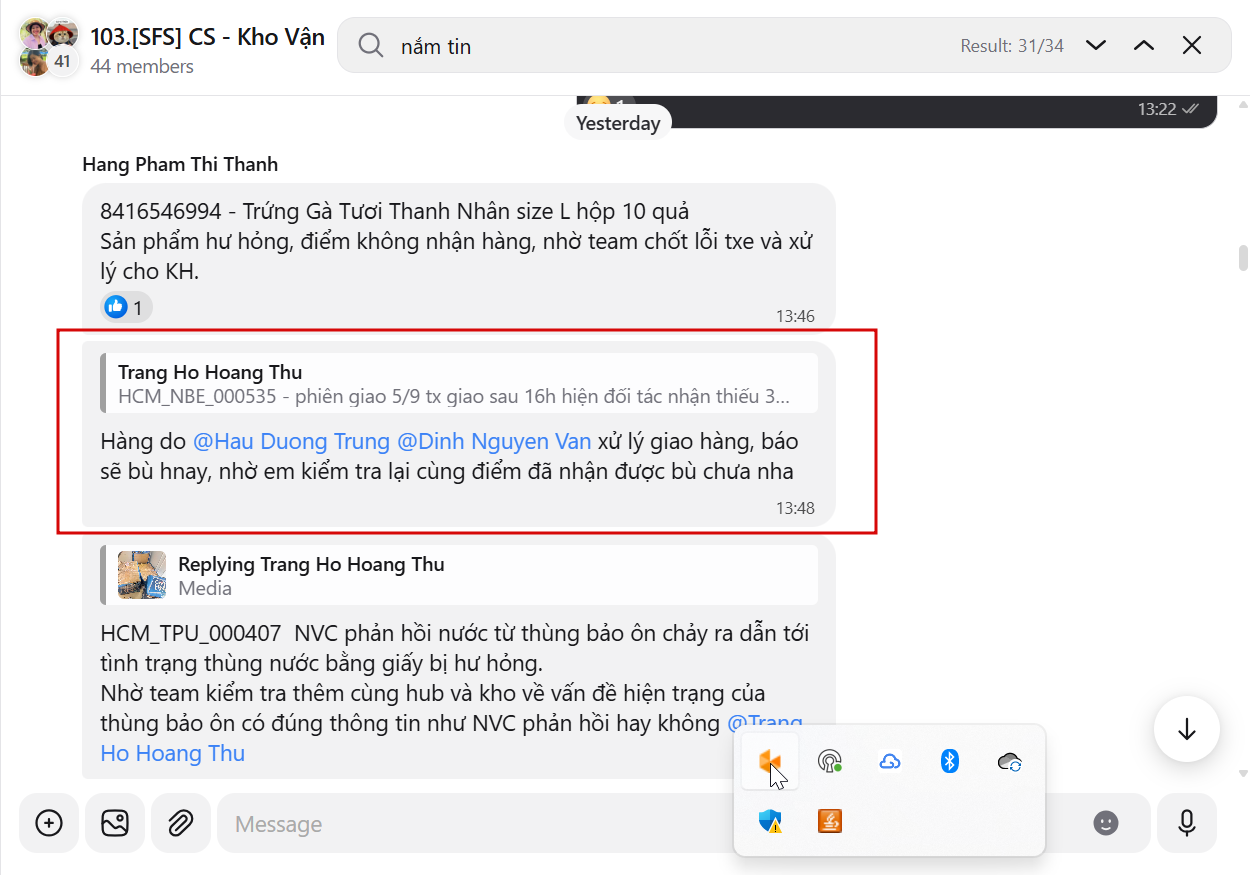
Task: Click the 'Yesterday' date pill
Action: [618, 123]
